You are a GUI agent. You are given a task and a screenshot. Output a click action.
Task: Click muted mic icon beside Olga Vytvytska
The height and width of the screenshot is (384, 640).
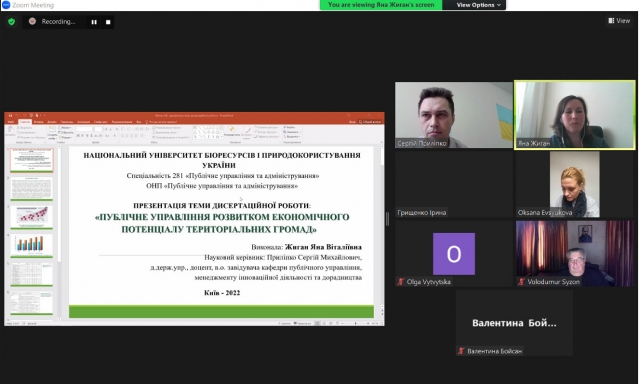pos(401,282)
